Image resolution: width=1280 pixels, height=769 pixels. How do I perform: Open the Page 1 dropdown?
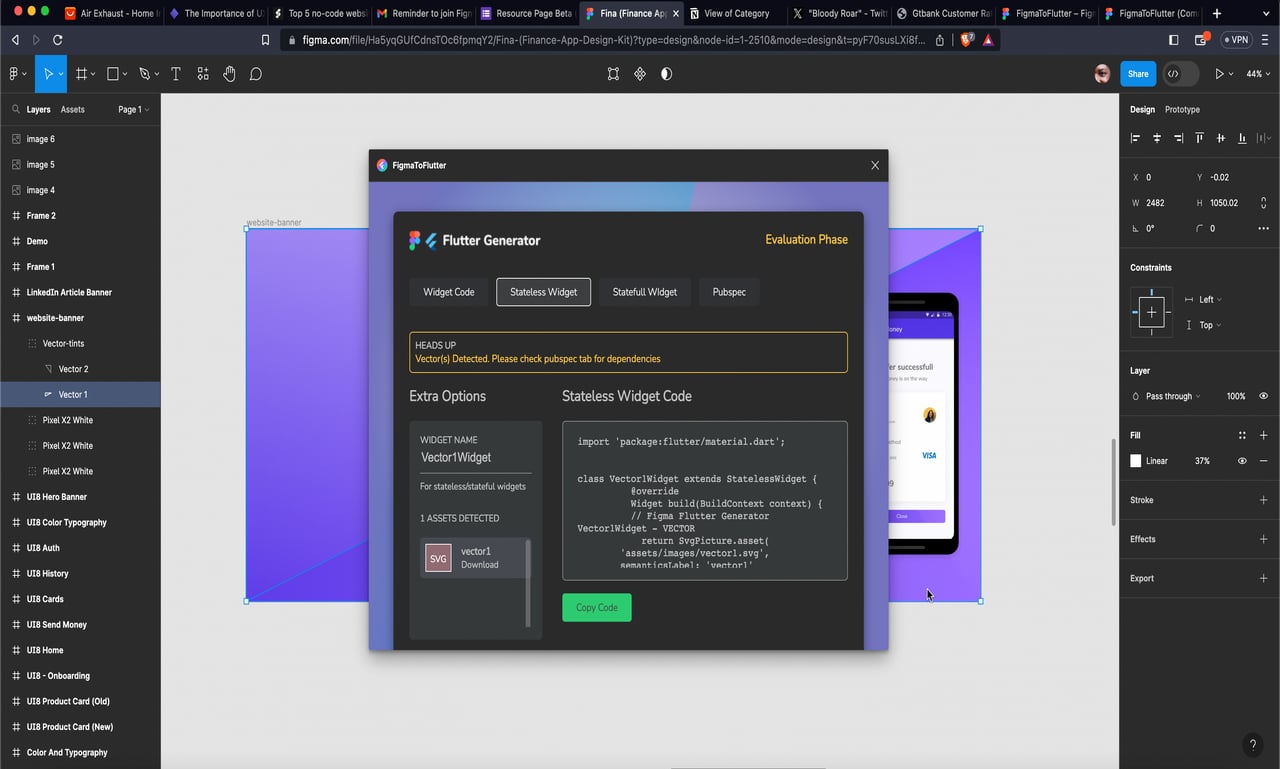coord(132,109)
